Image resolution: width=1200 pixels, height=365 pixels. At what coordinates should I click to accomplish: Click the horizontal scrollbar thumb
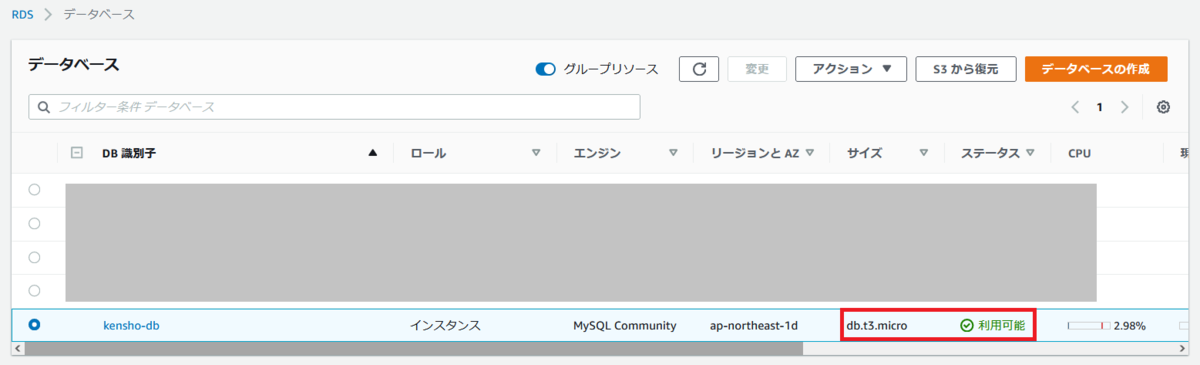point(414,349)
